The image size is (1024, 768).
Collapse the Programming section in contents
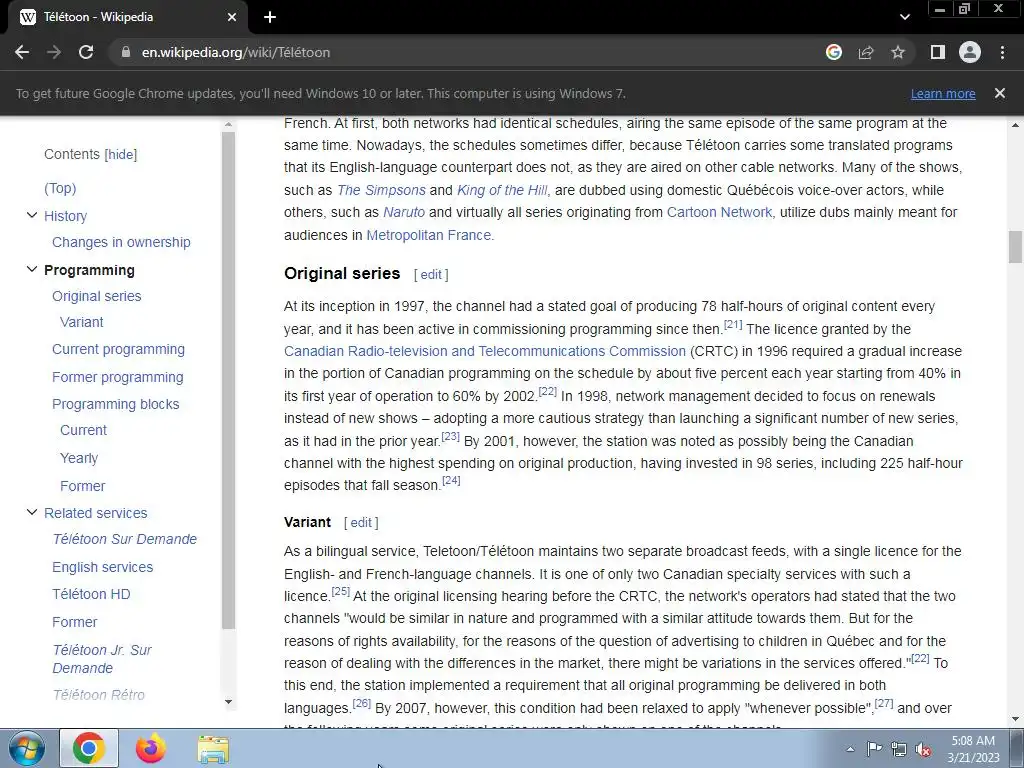[31, 269]
